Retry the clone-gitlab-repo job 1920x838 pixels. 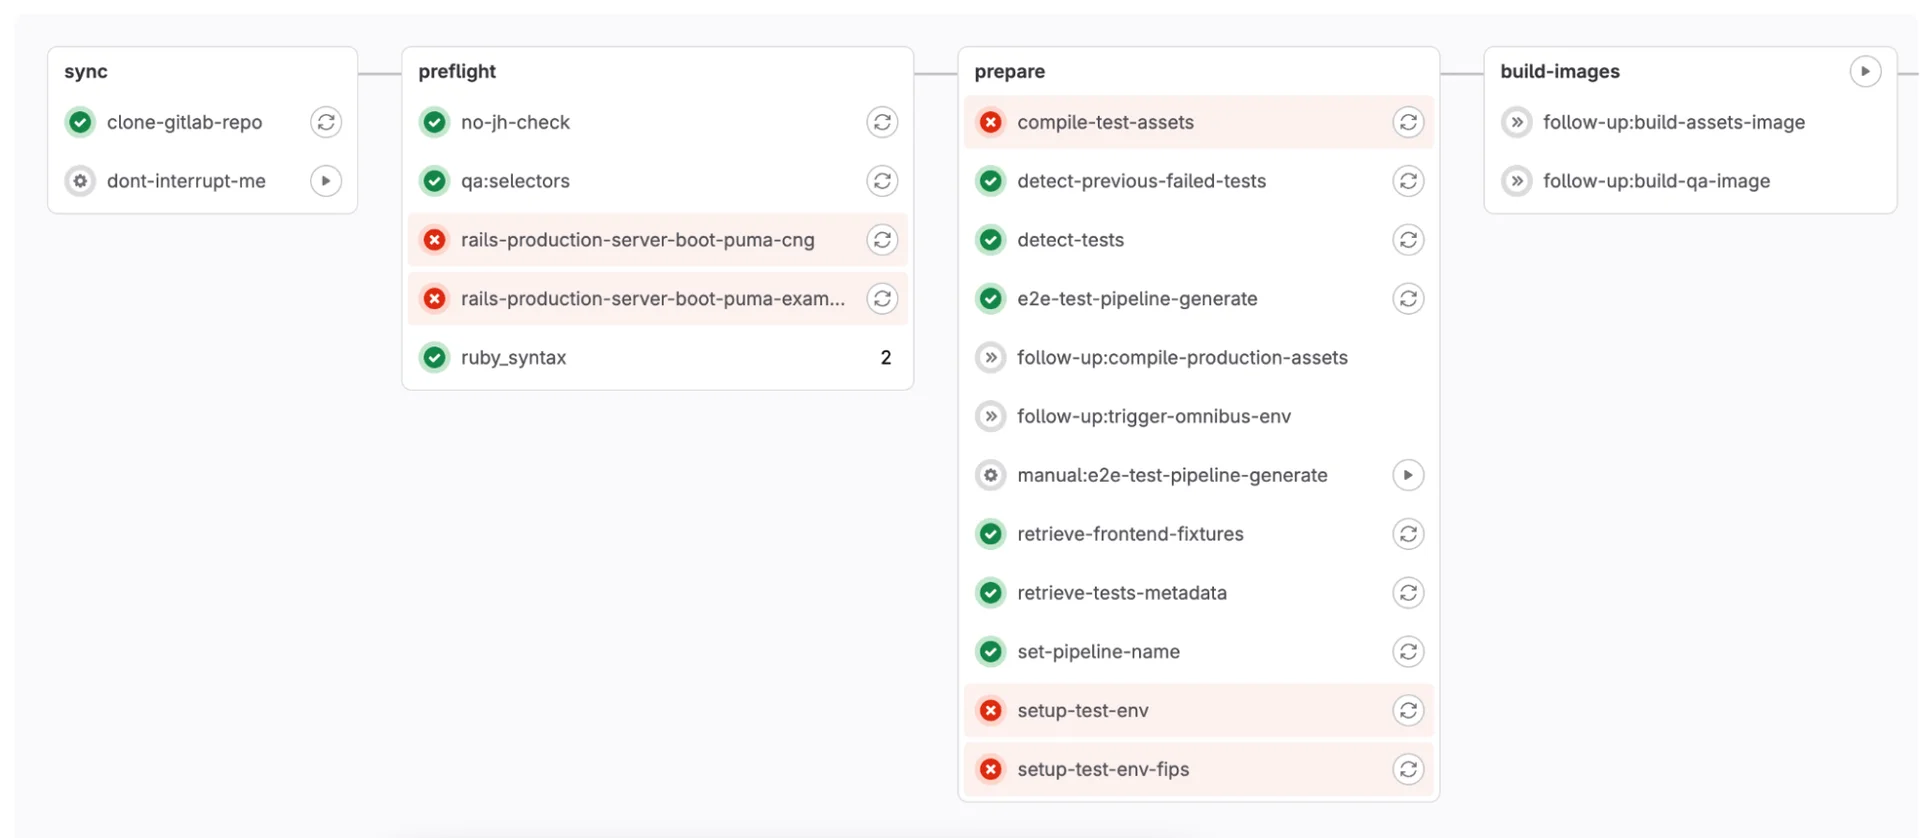[326, 122]
